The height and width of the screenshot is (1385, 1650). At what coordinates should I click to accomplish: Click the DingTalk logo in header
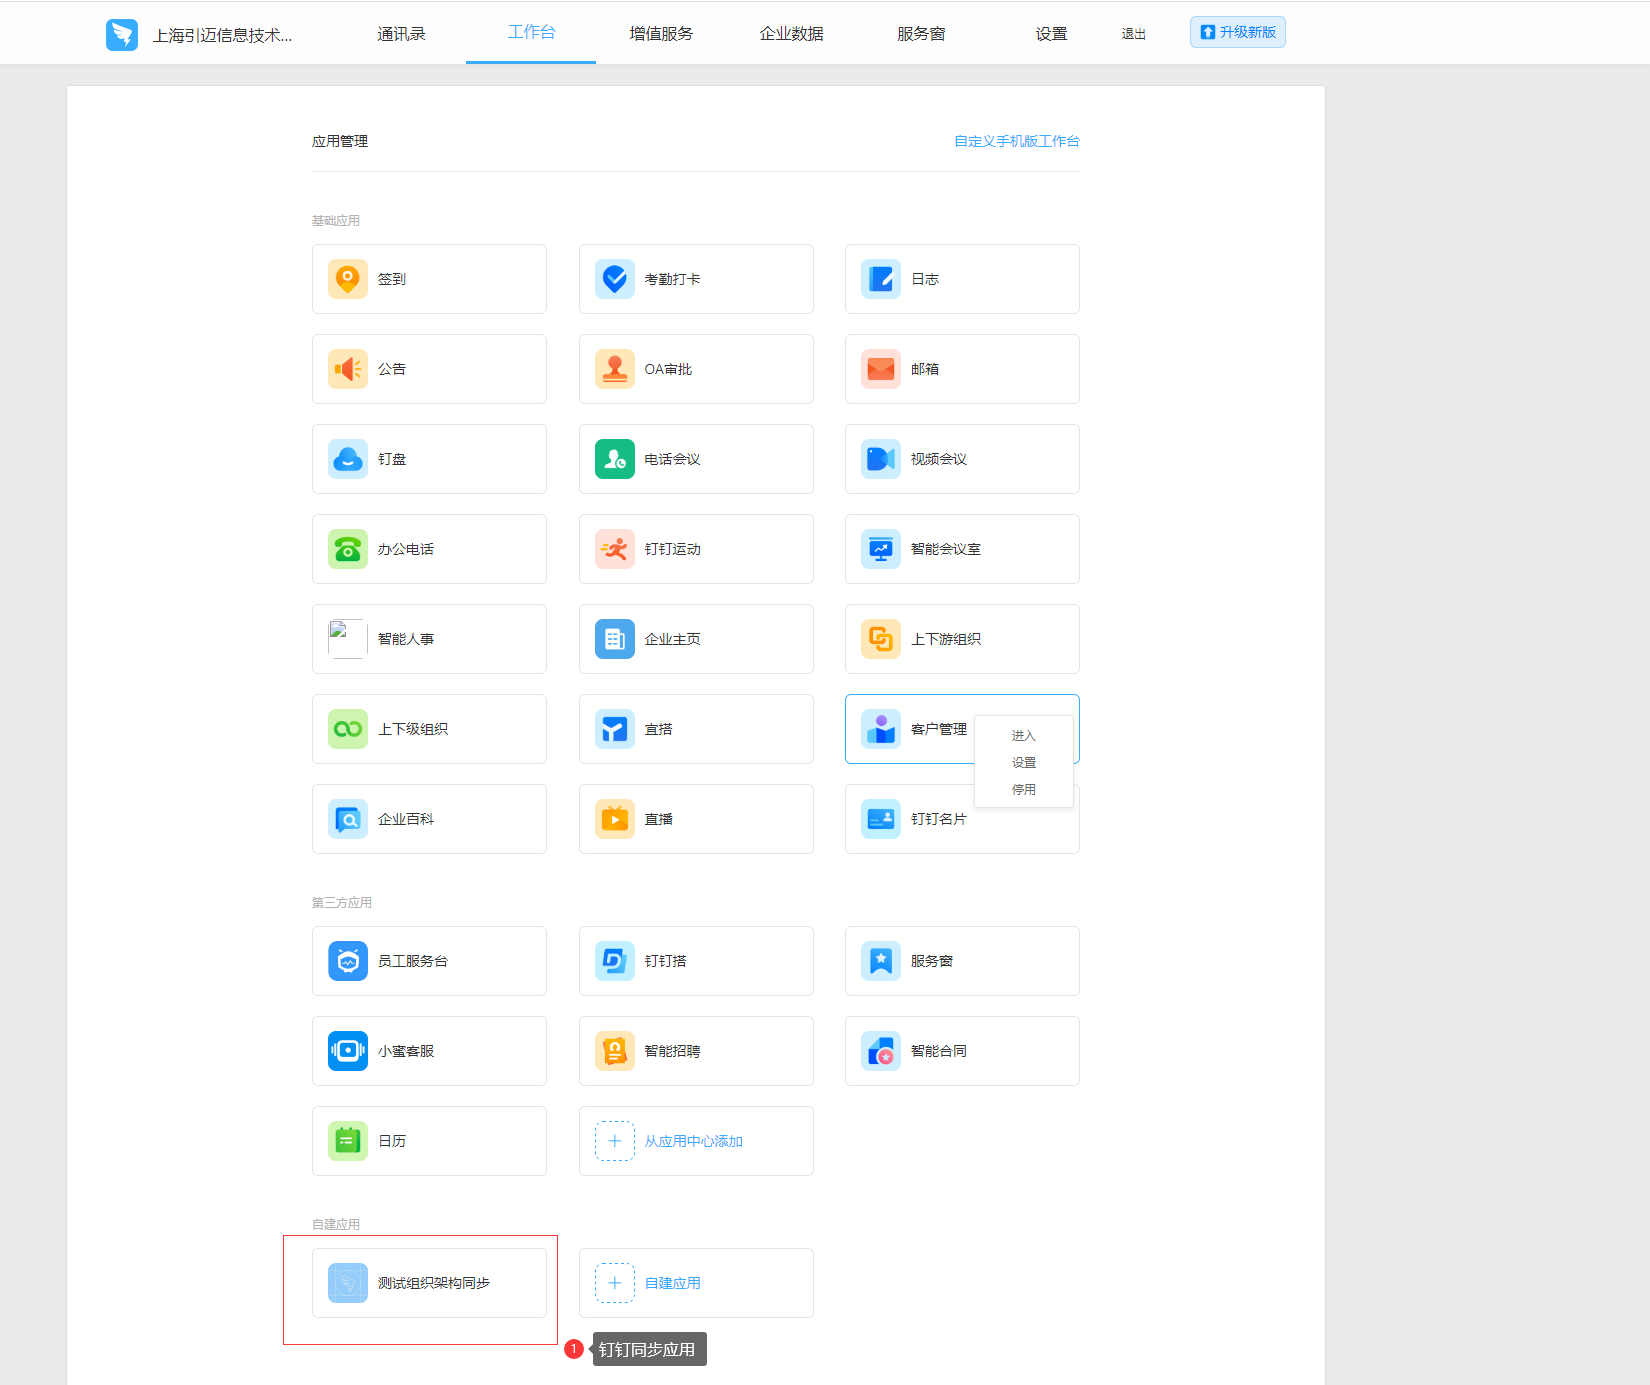[122, 35]
